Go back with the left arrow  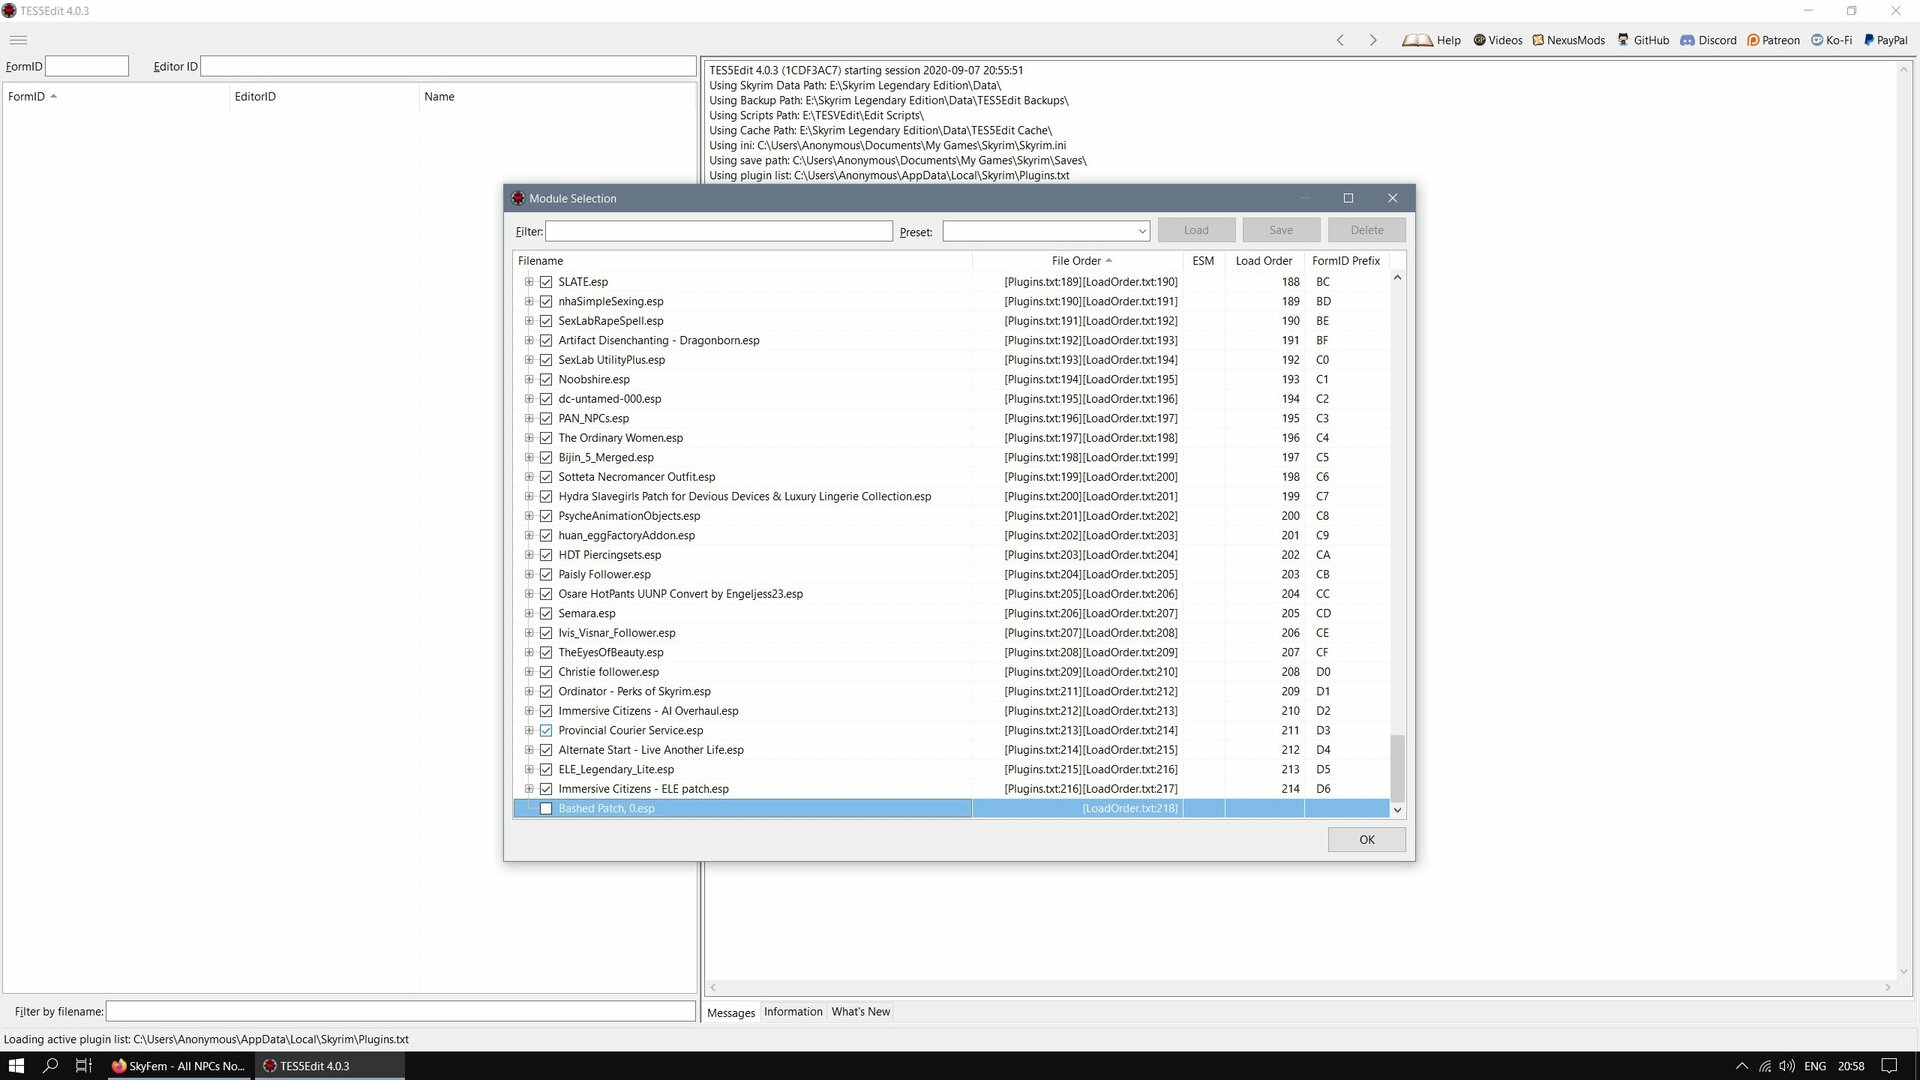(1340, 40)
